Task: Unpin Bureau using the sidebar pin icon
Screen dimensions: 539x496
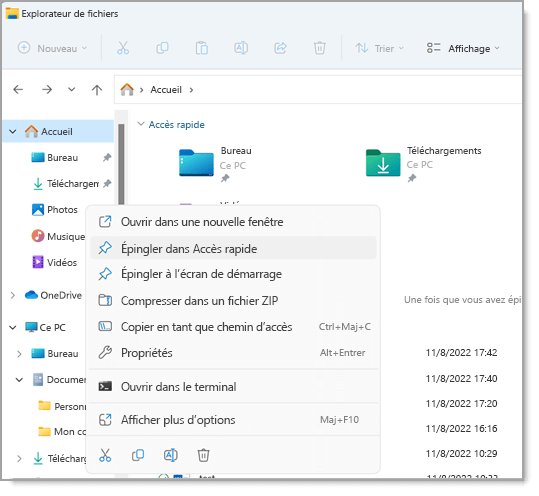Action: [107, 157]
